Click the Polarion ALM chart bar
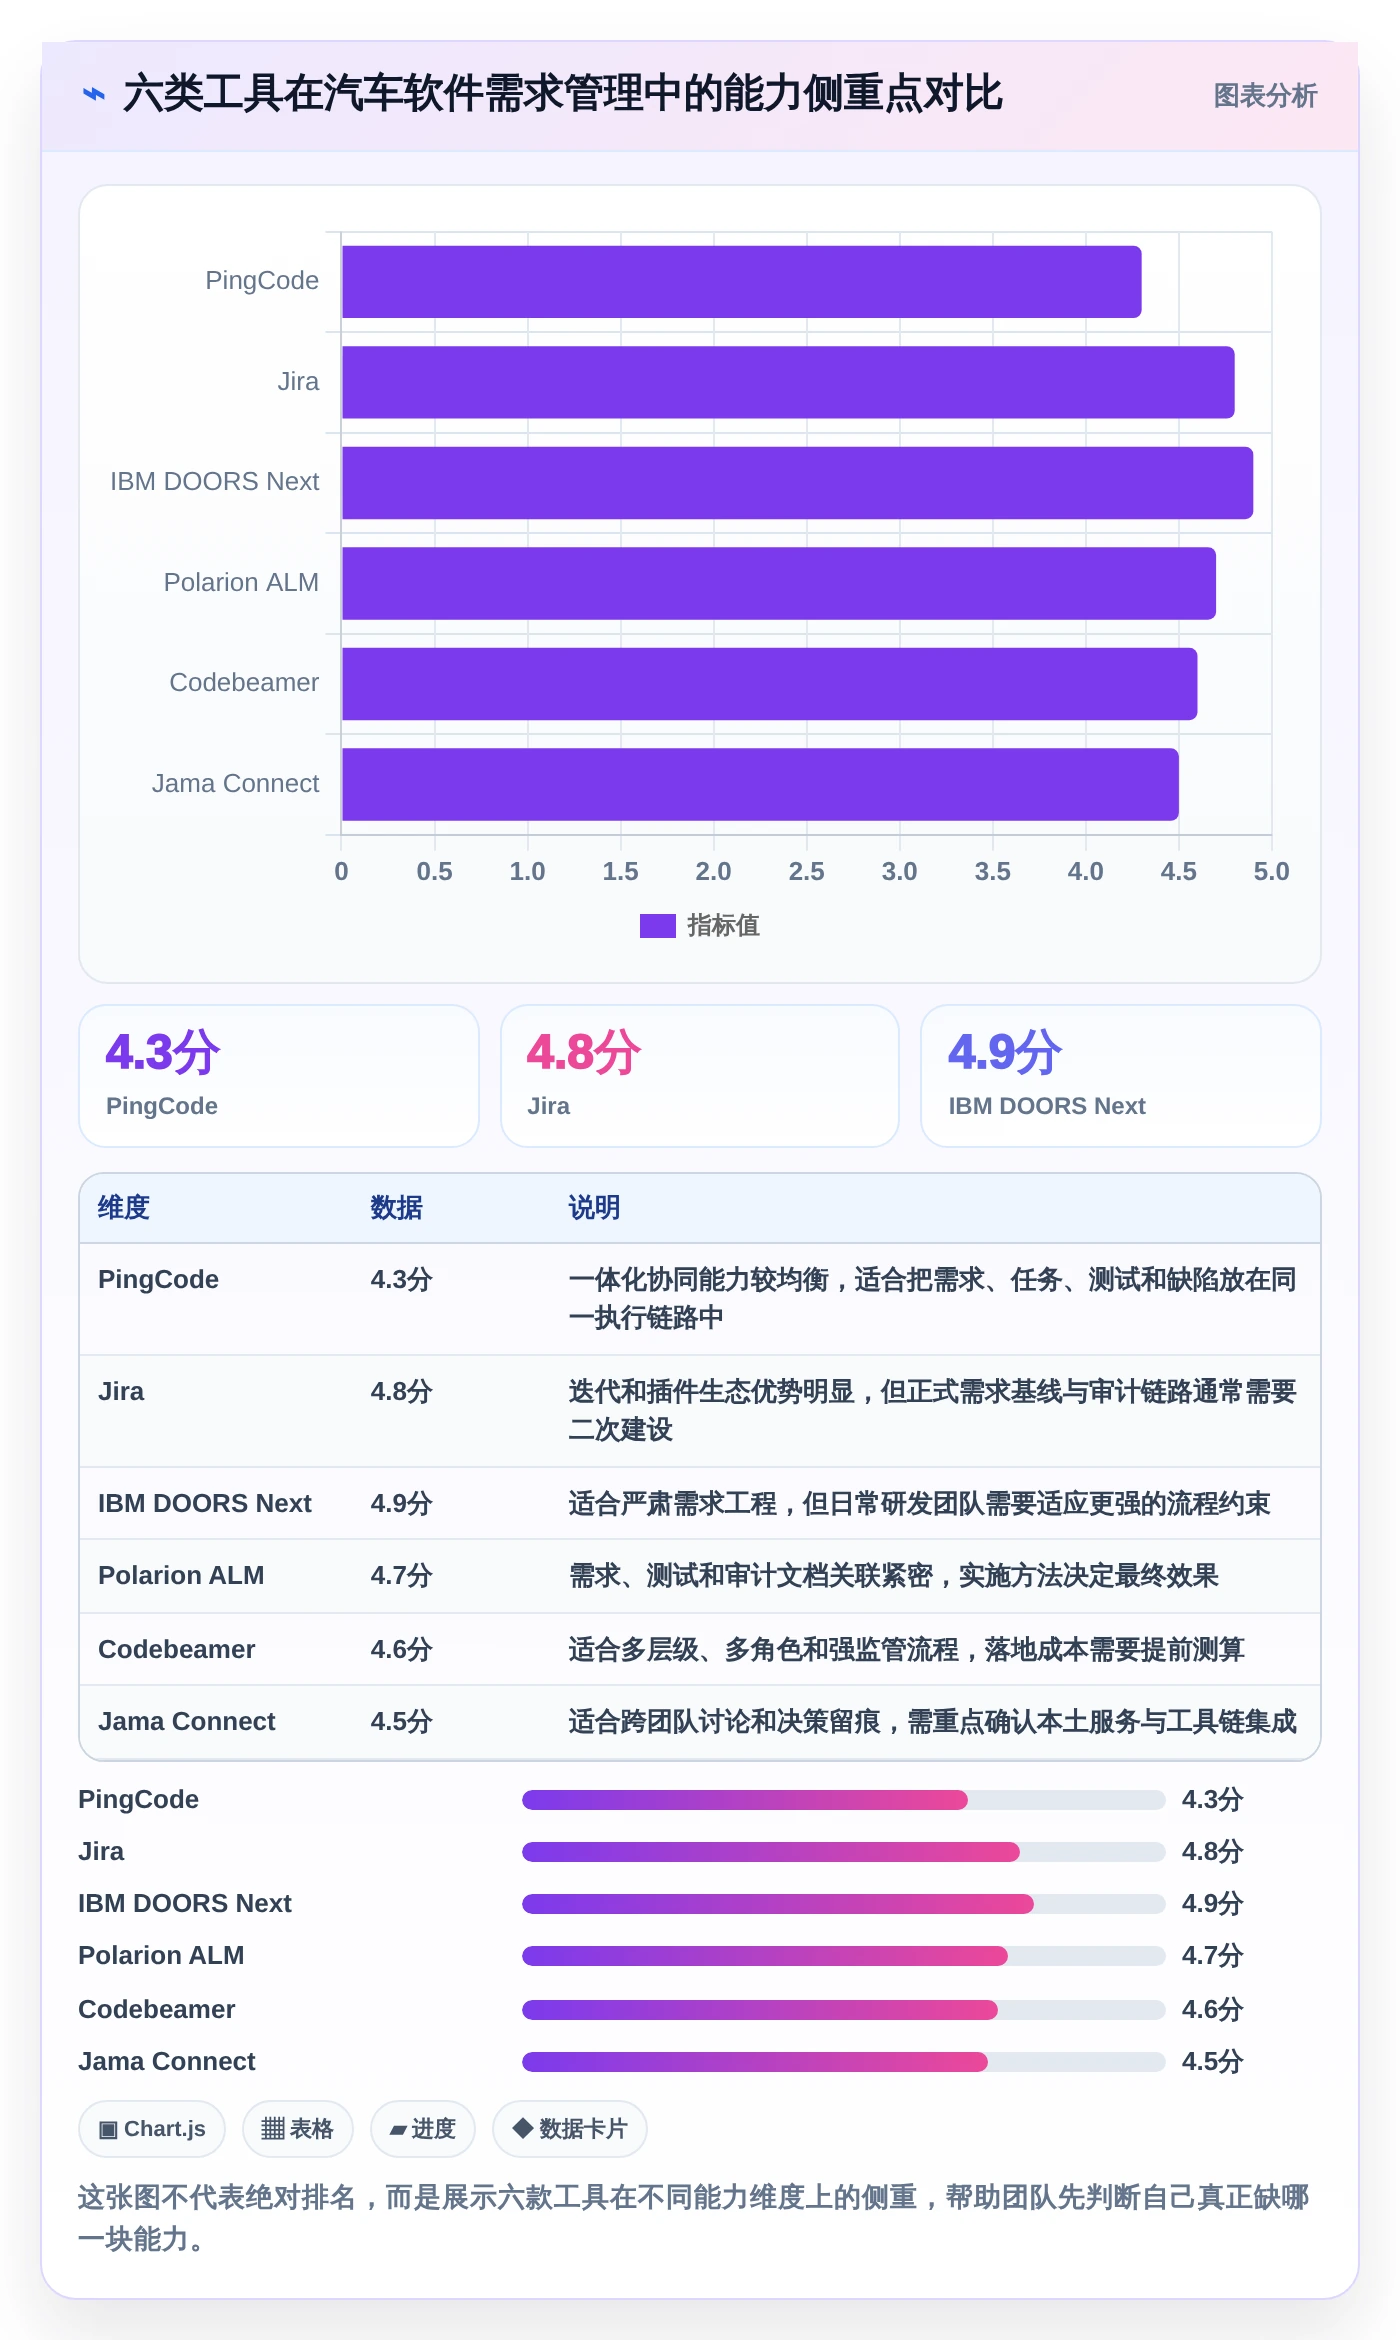Viewport: 1400px width, 2340px height. (x=778, y=583)
